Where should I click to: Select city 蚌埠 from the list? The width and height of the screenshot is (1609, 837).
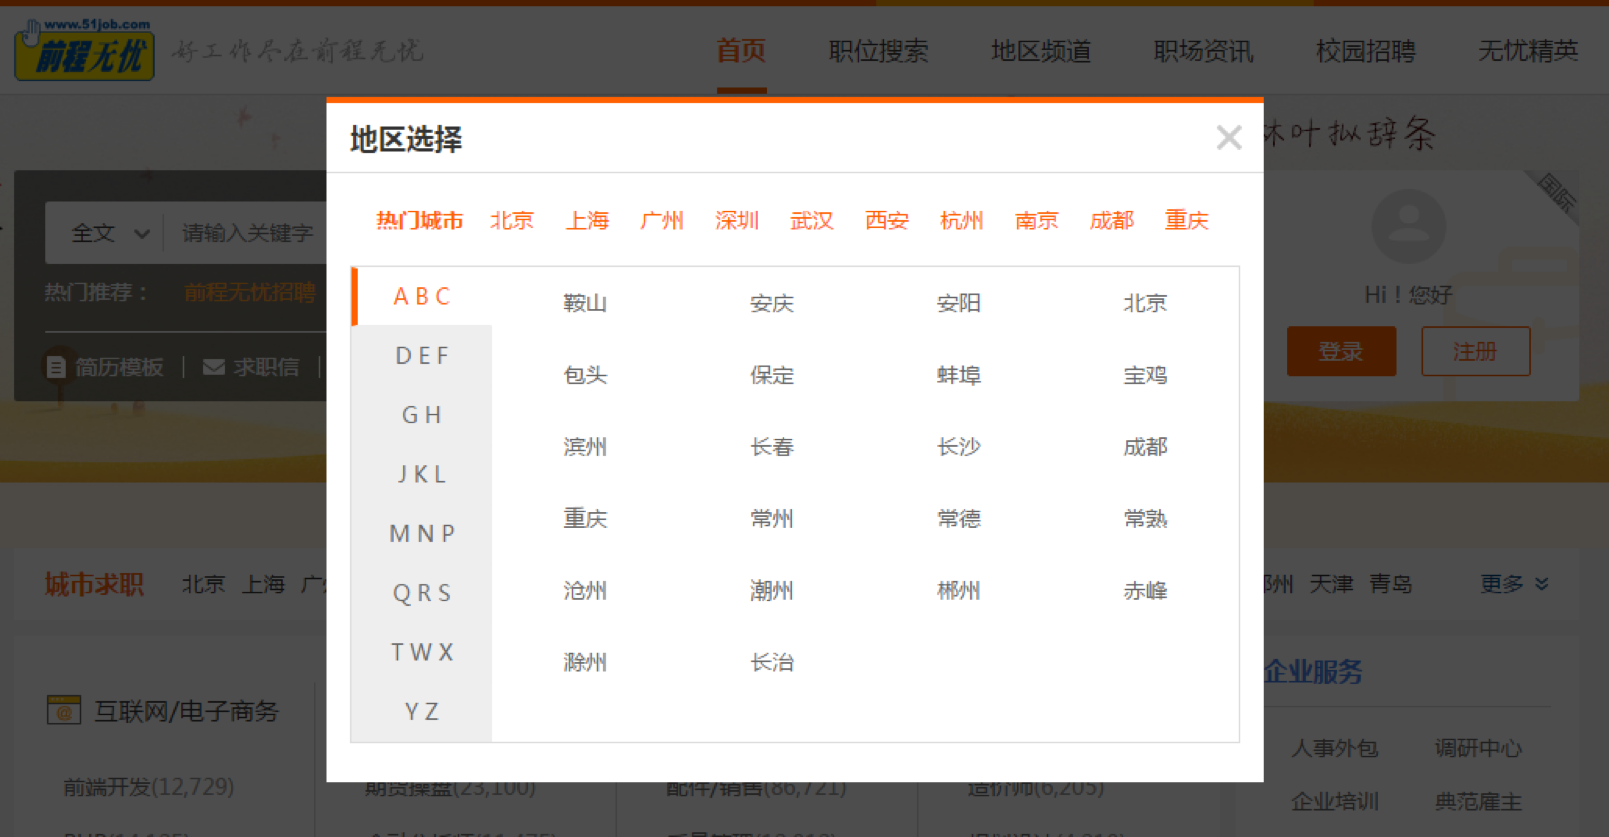(x=959, y=375)
